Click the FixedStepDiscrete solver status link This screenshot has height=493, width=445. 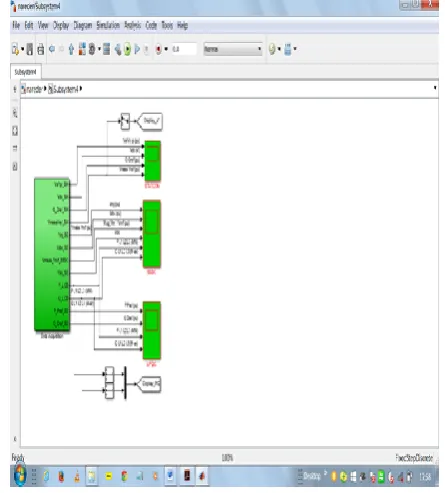coord(414,458)
